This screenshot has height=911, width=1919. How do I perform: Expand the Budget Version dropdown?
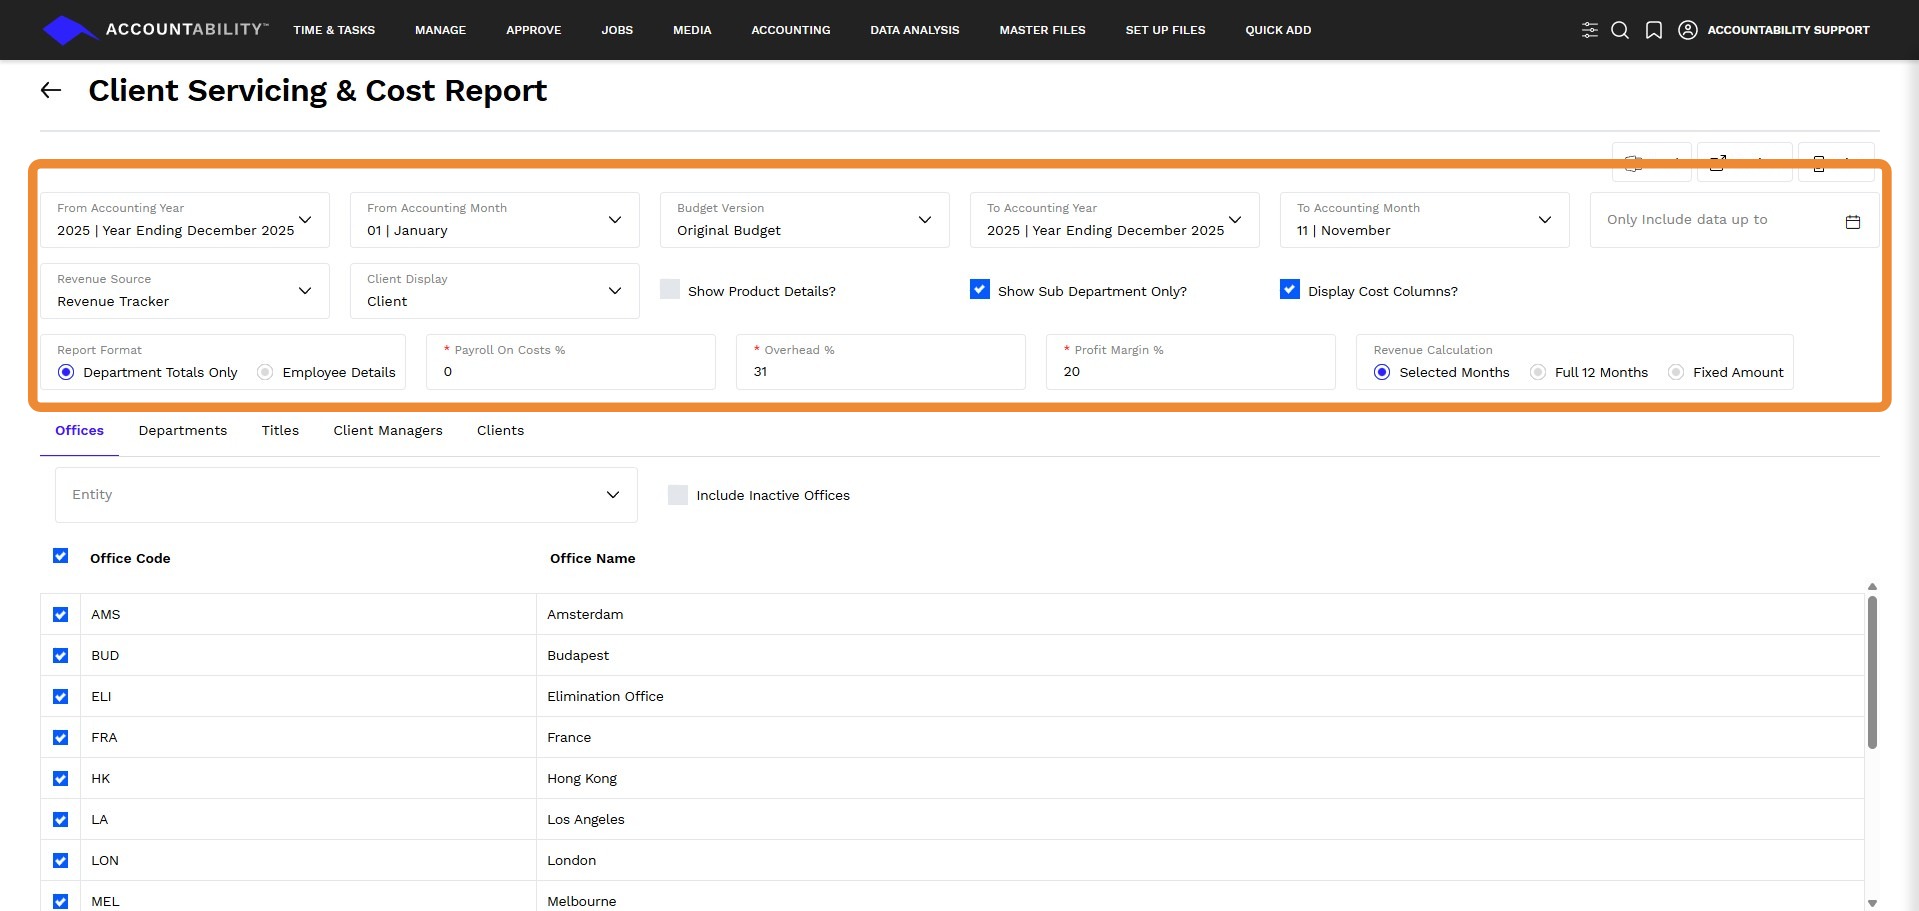[x=924, y=220]
